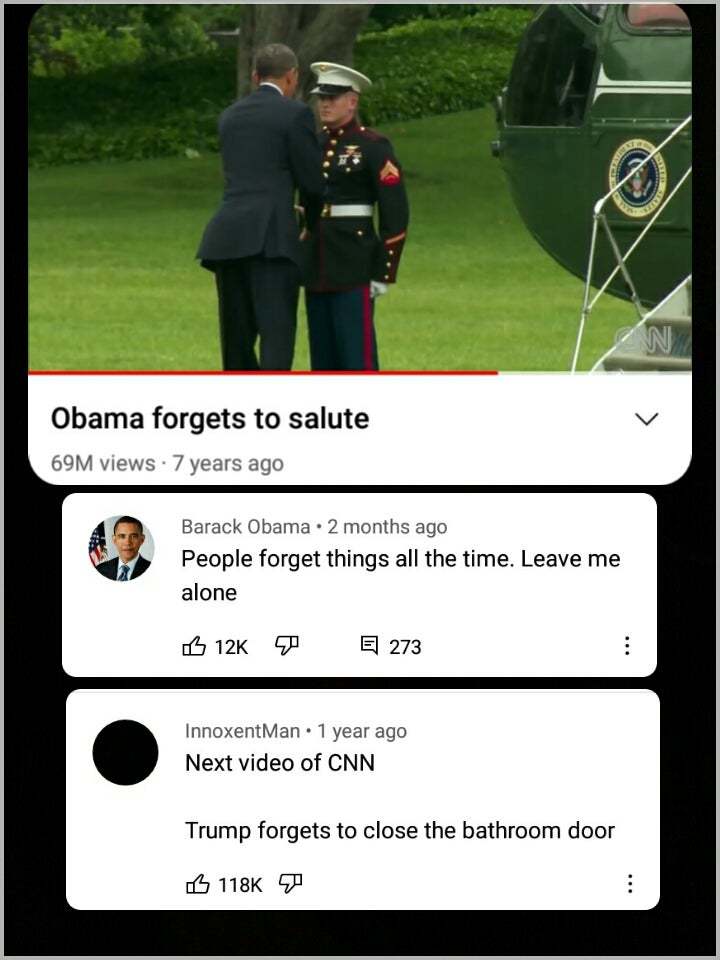Screen dimensions: 720x960
Task: Open more options for InnoxentMan's comment
Action: (x=629, y=883)
